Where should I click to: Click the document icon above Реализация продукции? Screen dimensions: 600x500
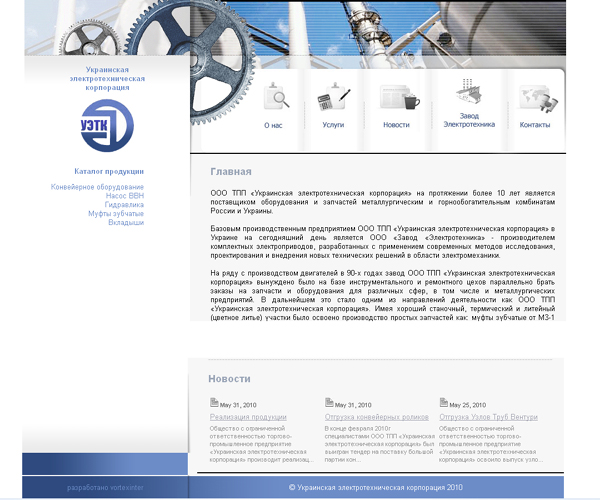pos(214,404)
